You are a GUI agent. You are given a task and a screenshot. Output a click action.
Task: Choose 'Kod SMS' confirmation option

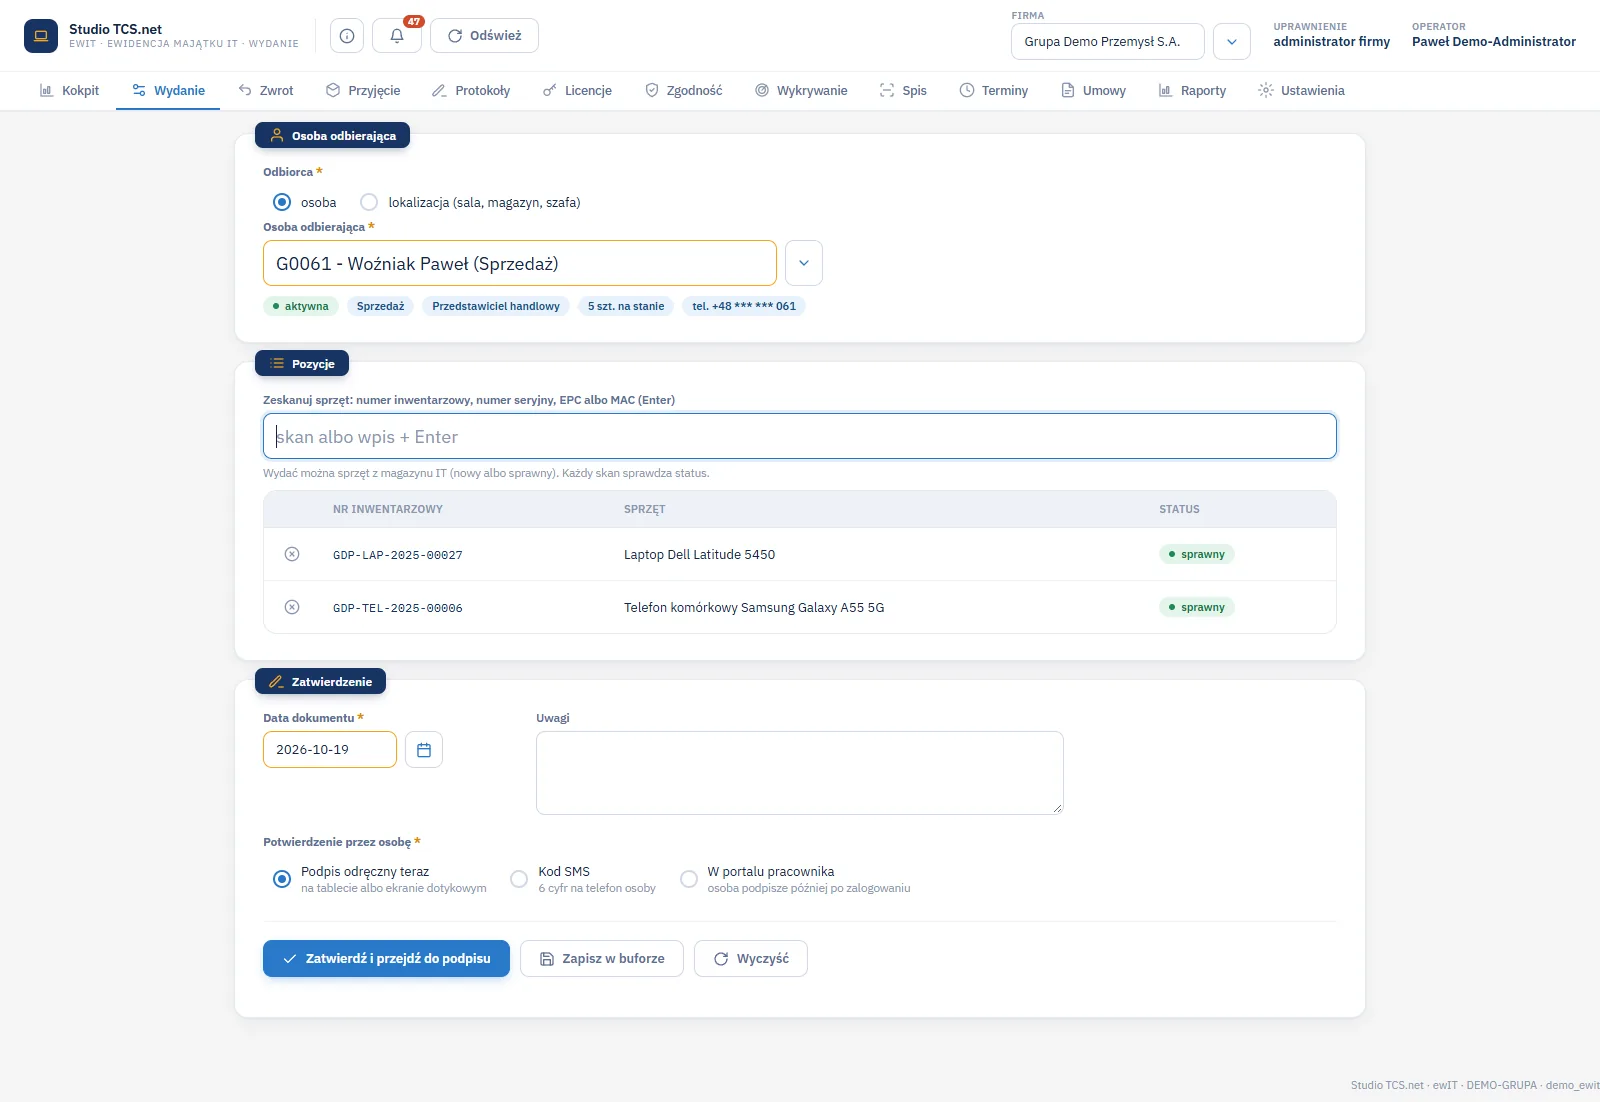(519, 879)
